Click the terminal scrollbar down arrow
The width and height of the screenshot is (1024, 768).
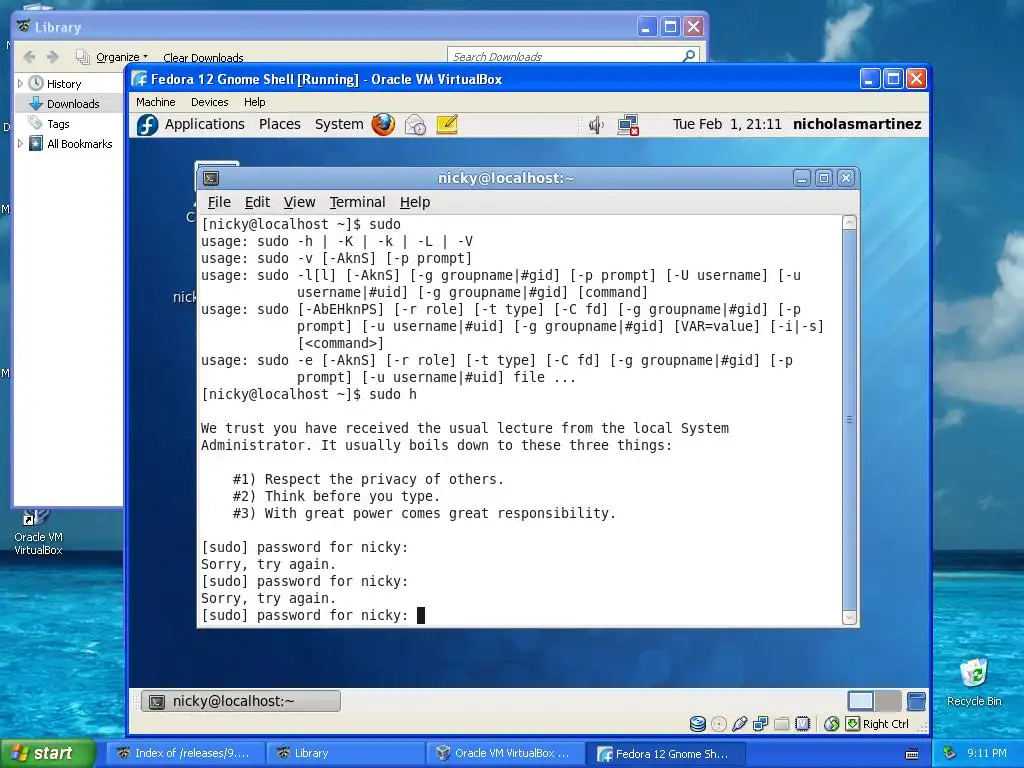tap(850, 617)
